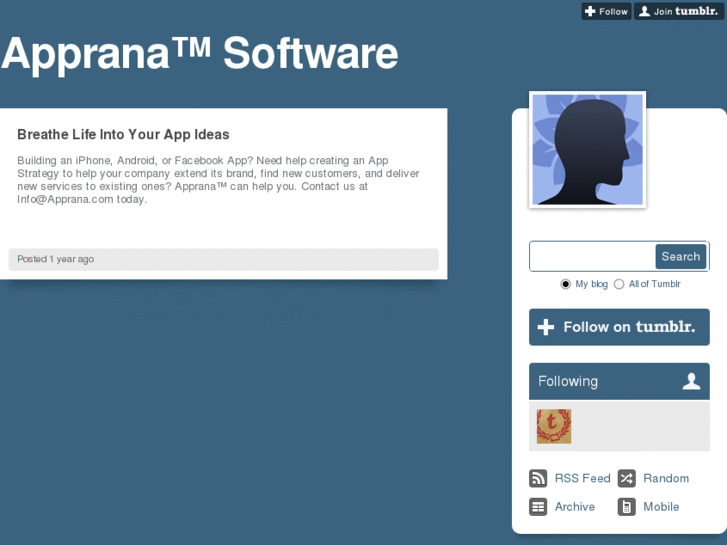Open the Random link
The image size is (727, 545).
click(x=666, y=478)
